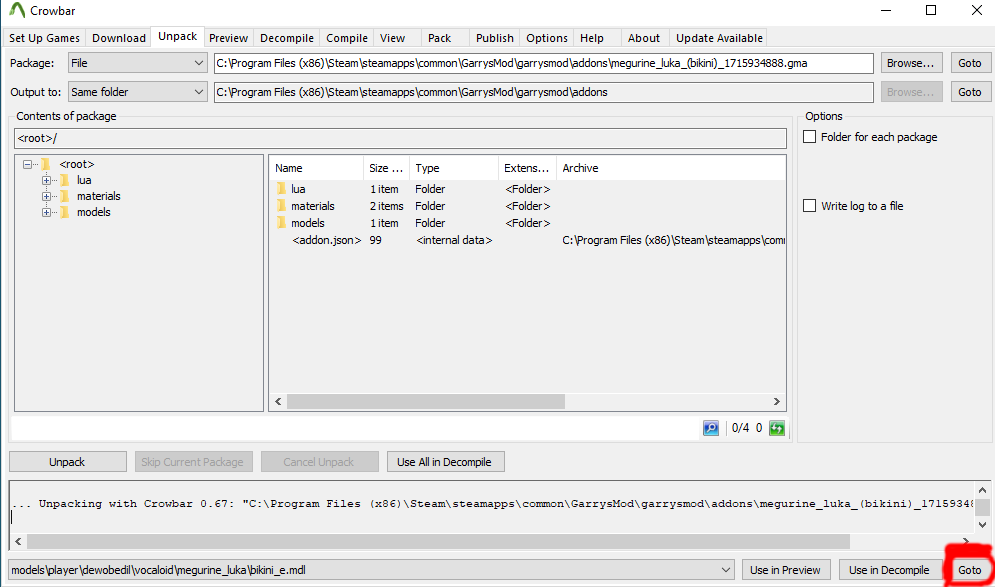Open the About tab
Image resolution: width=995 pixels, height=587 pixels.
[644, 38]
